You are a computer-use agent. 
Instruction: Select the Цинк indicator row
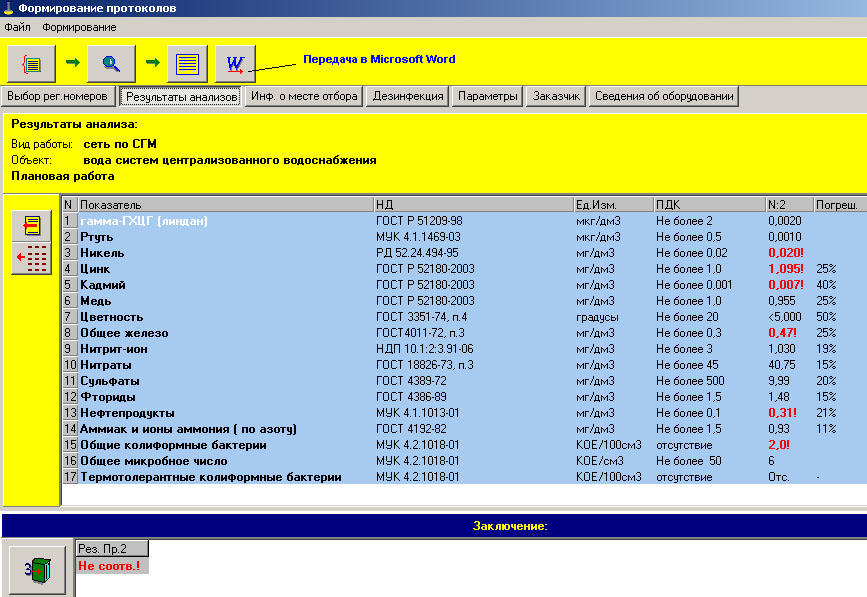tap(464, 269)
